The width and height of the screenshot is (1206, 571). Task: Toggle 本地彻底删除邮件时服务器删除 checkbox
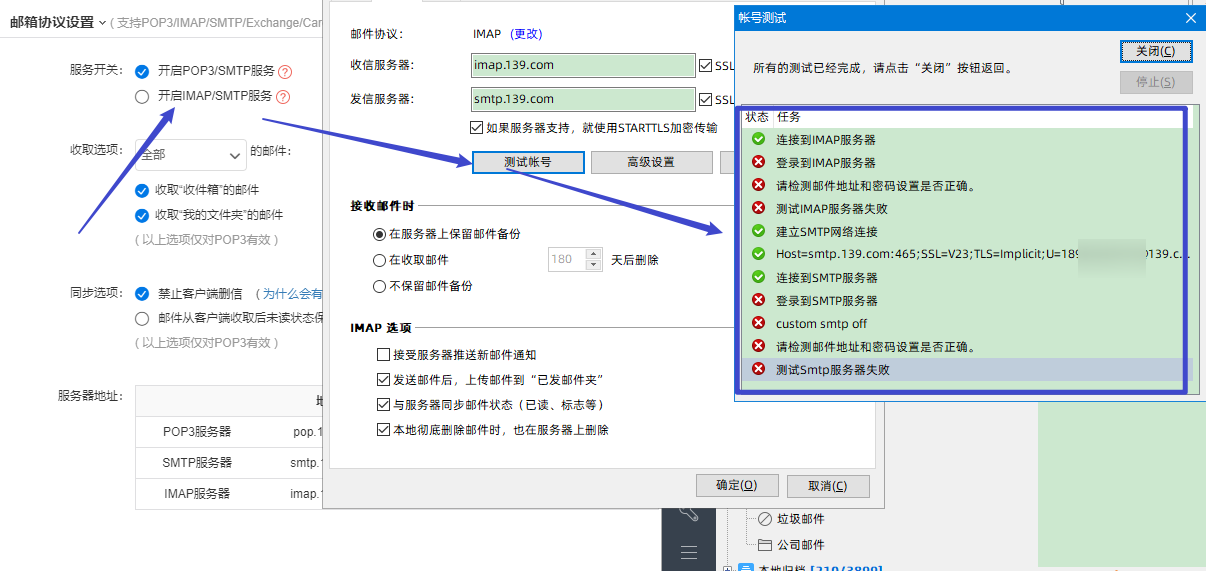[383, 430]
